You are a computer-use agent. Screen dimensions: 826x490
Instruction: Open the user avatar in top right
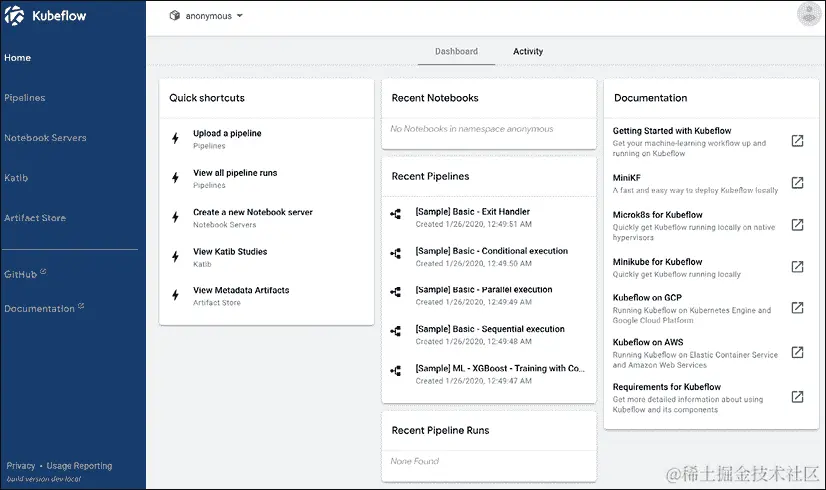809,14
